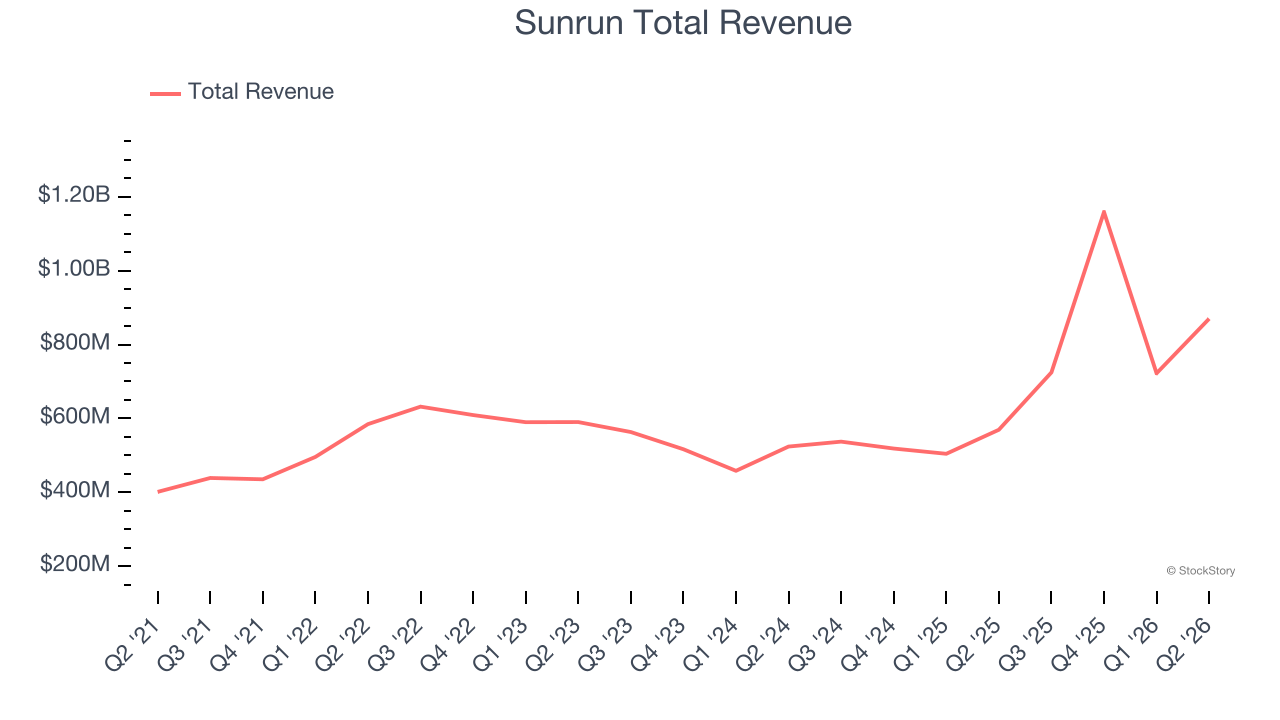Click the Q3 '25 point on revenue line

tap(1051, 372)
